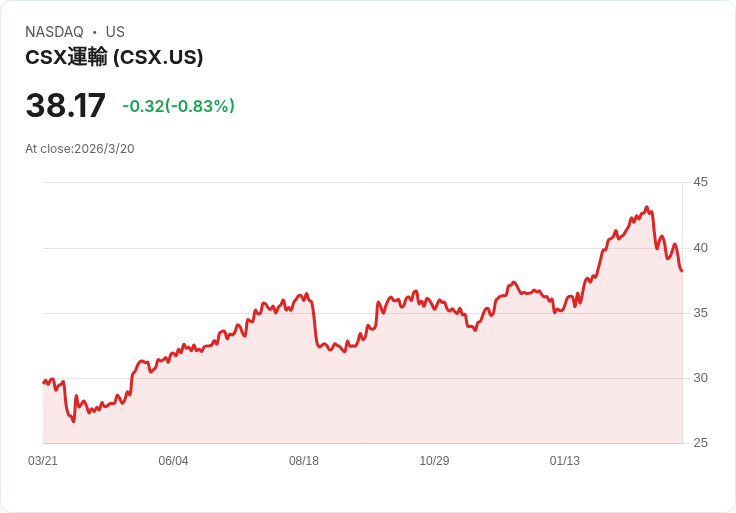
Task: Click the 06/04 date axis label
Action: (173, 461)
